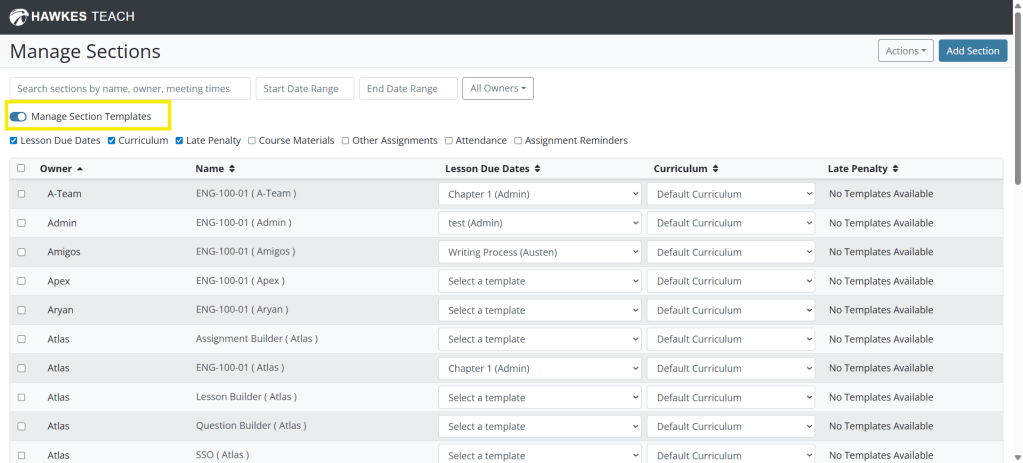Uncheck Lesson Due Dates checkbox
Screen dimensions: 1023x463
pos(14,140)
